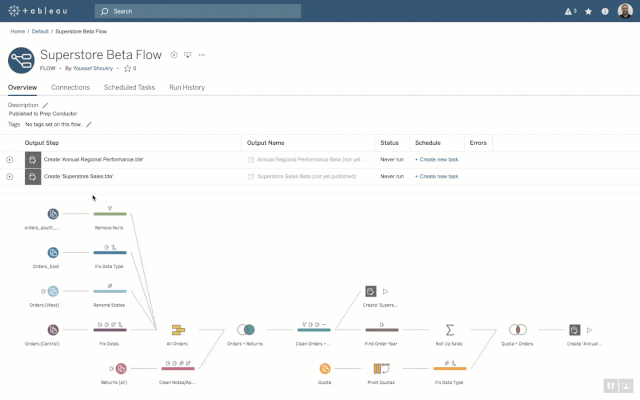Focus the Search field

(x=198, y=11)
